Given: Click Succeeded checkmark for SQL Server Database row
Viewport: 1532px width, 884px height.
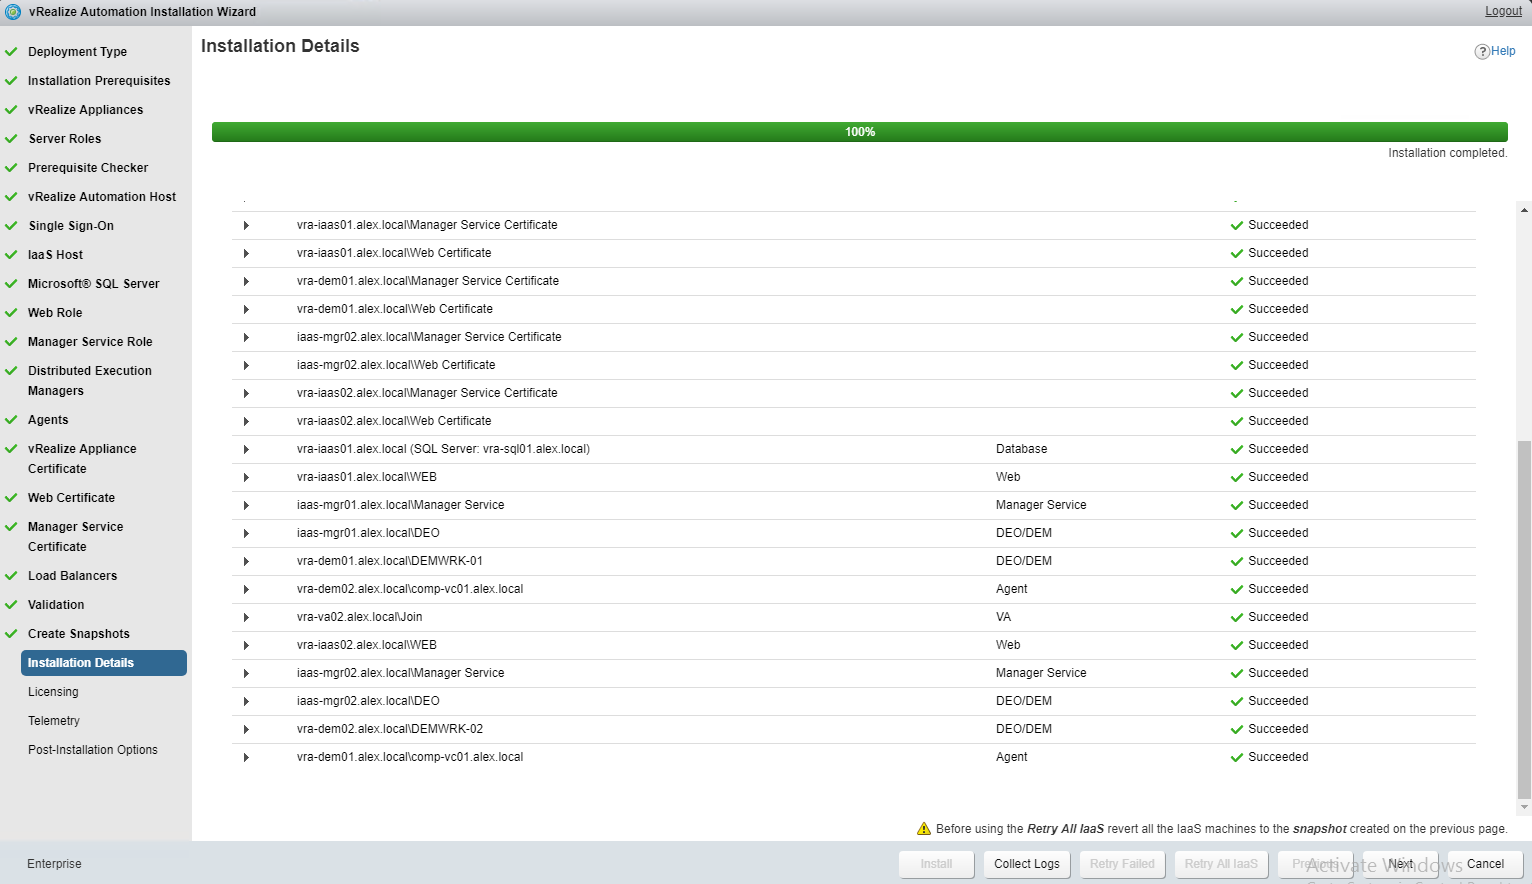Looking at the screenshot, I should click(1237, 450).
